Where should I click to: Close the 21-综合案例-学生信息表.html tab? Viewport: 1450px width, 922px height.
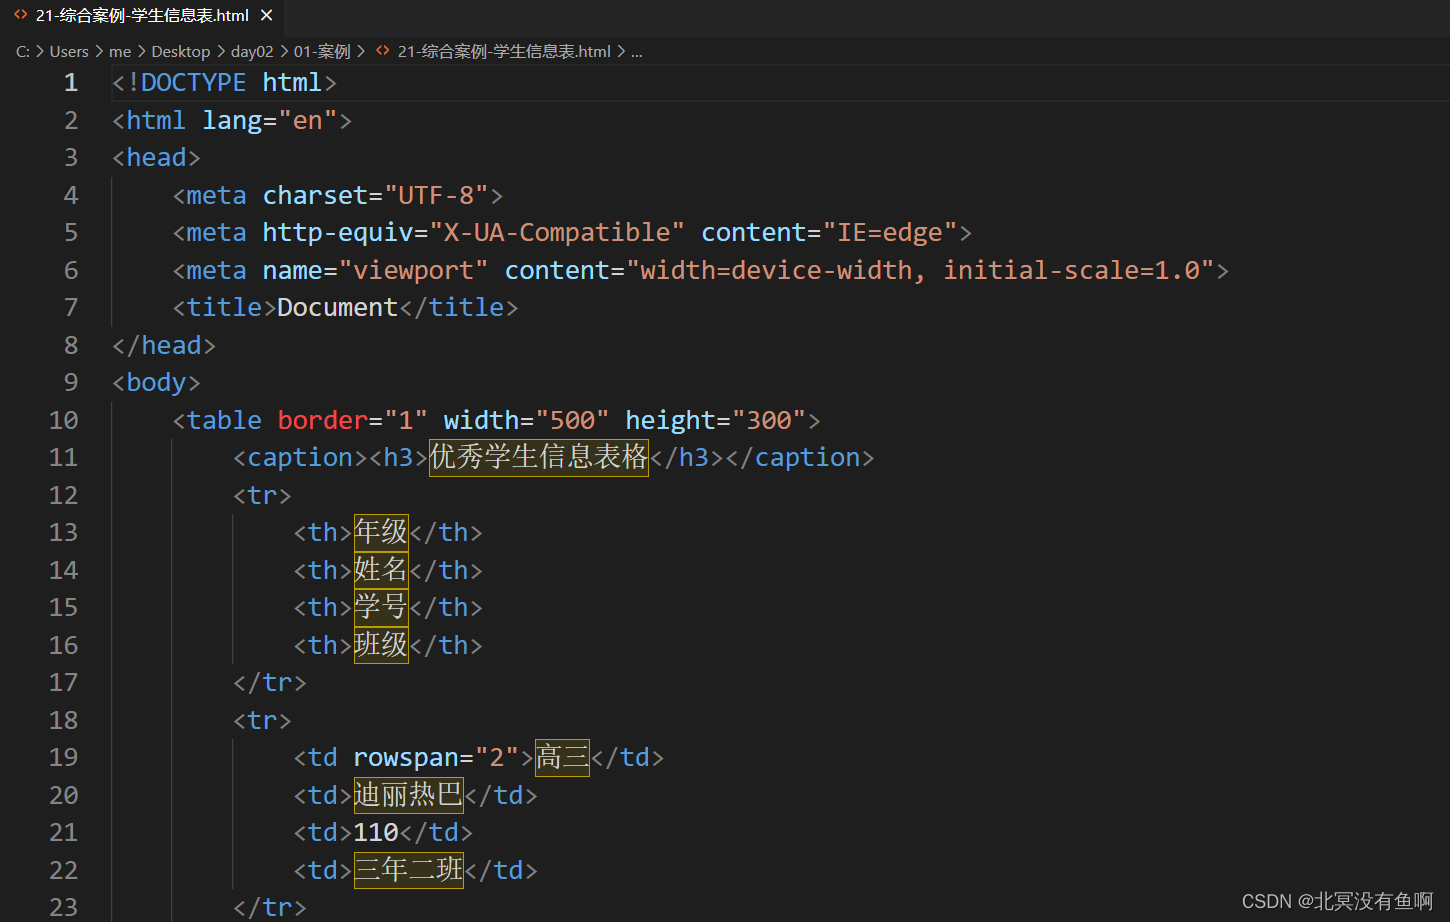coord(264,15)
